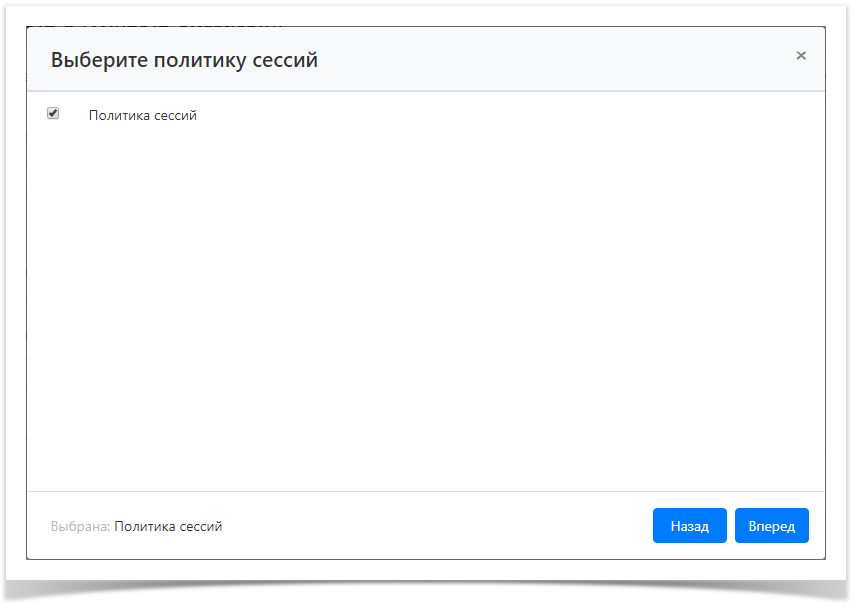Close the session policy dialog with X

801,56
